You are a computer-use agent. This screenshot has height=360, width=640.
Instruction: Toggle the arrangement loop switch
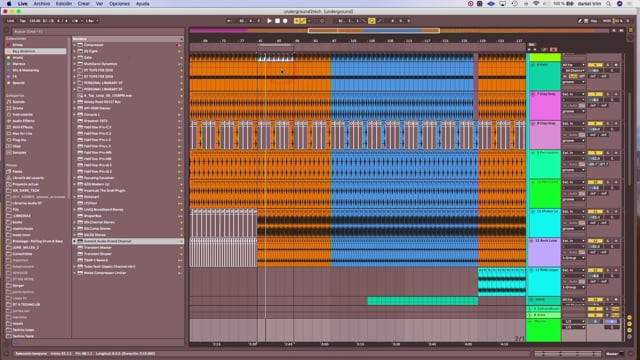[371, 21]
